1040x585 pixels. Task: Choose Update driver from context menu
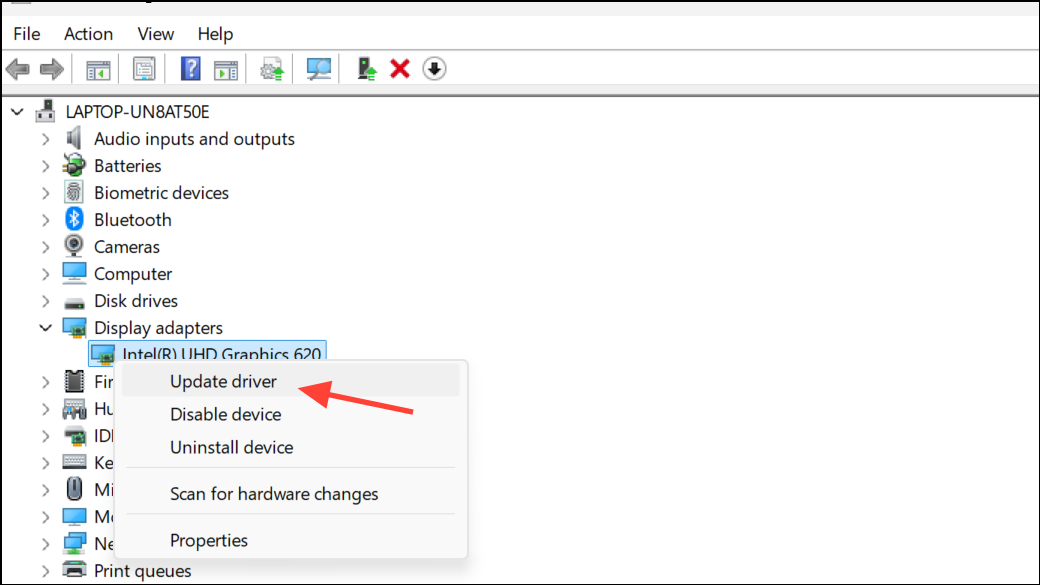(223, 381)
